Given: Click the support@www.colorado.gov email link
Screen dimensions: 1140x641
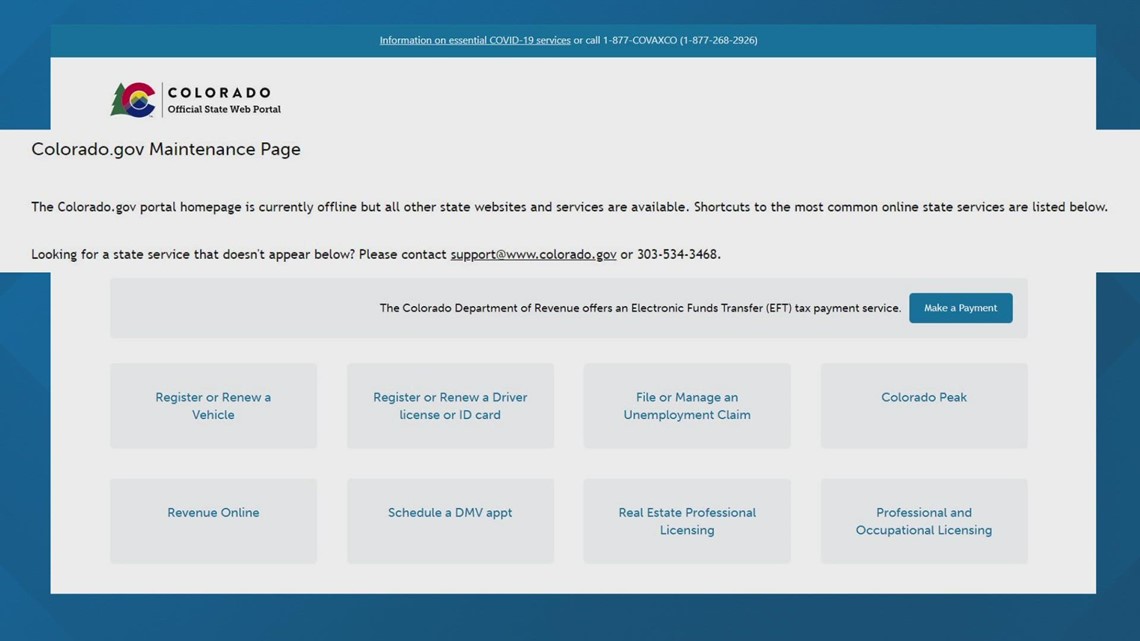Looking at the screenshot, I should [x=534, y=254].
